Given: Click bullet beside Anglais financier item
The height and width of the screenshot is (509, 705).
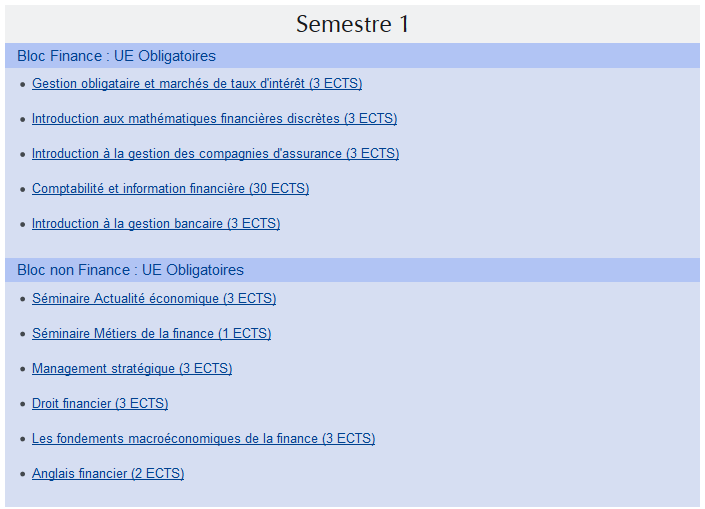Looking at the screenshot, I should pyautogui.click(x=22, y=474).
